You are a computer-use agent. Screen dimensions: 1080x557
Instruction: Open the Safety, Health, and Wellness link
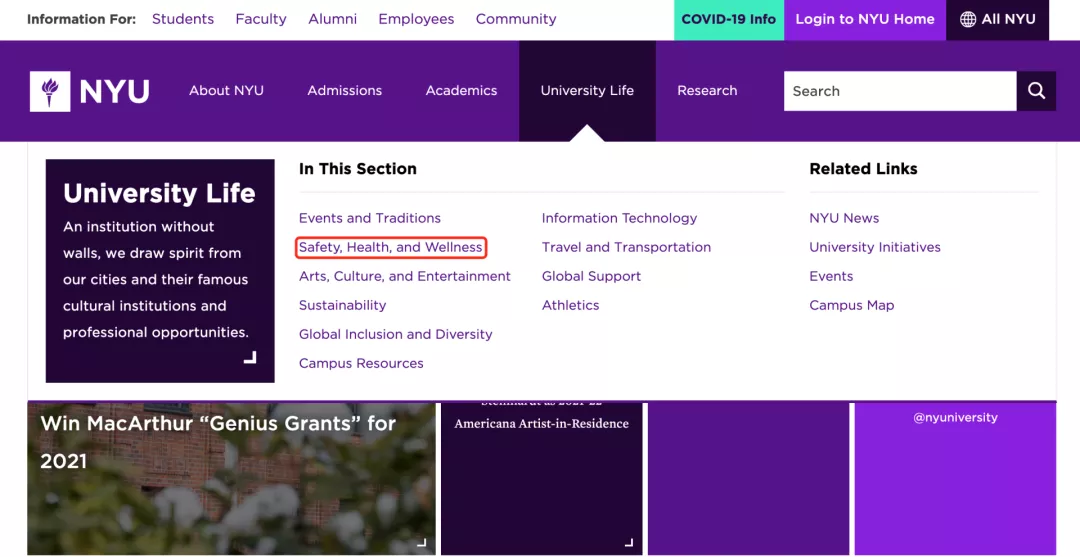coord(391,247)
